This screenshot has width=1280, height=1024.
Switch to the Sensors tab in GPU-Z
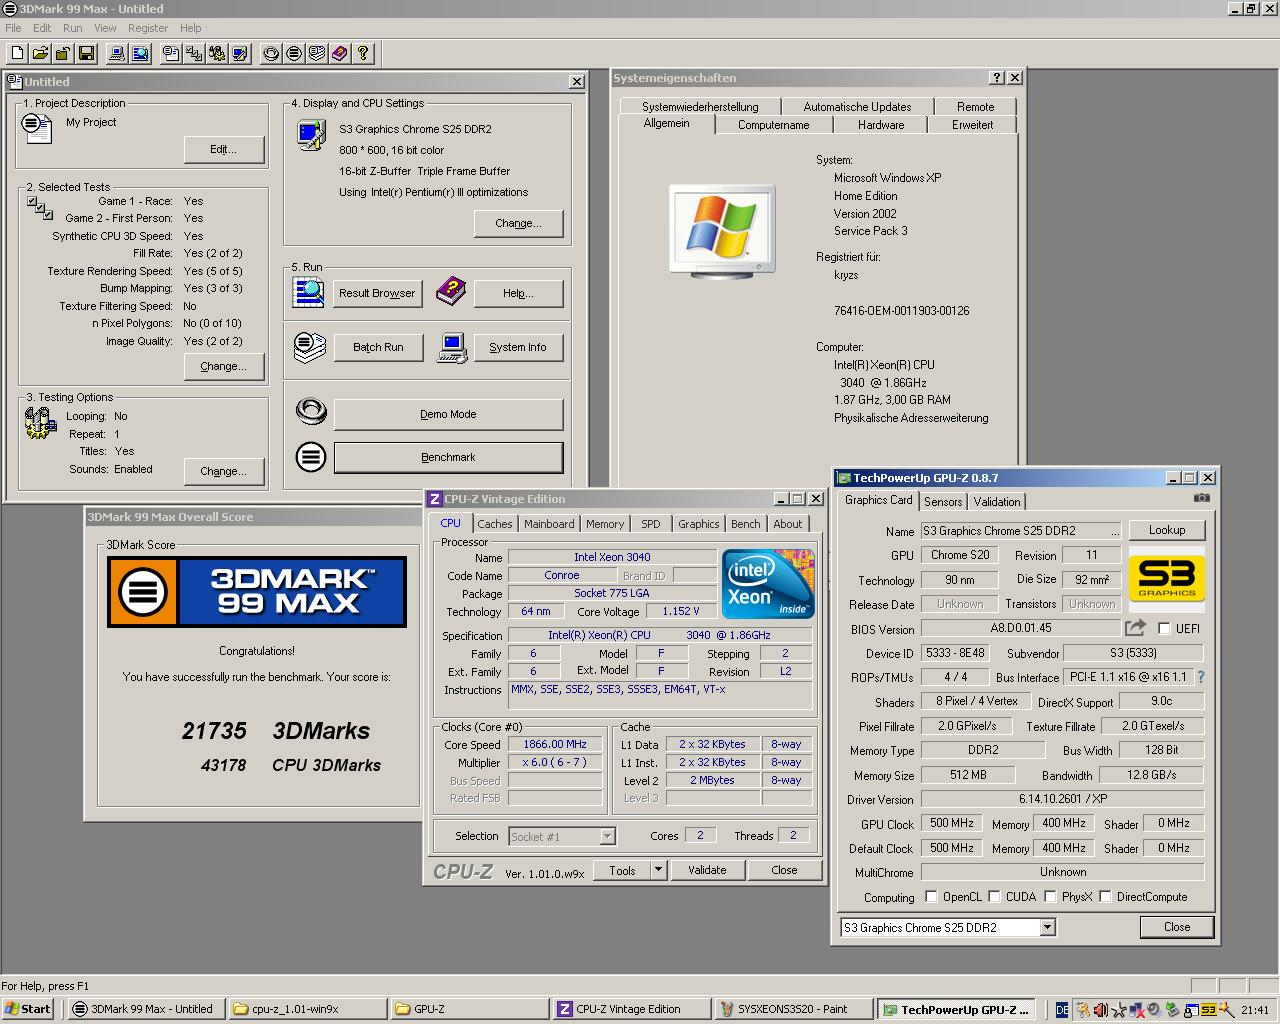click(943, 502)
